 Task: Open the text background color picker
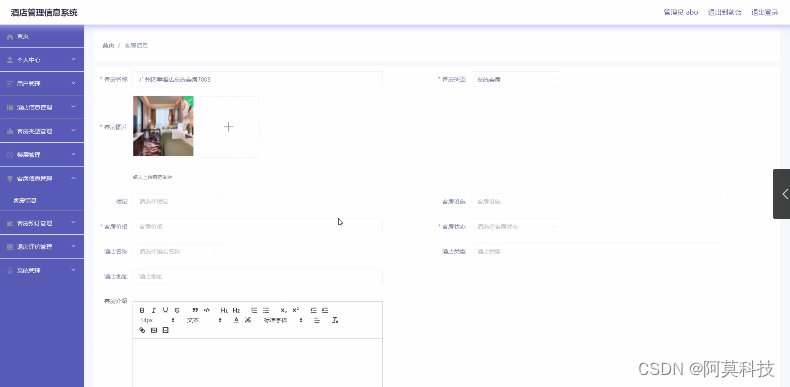(248, 320)
